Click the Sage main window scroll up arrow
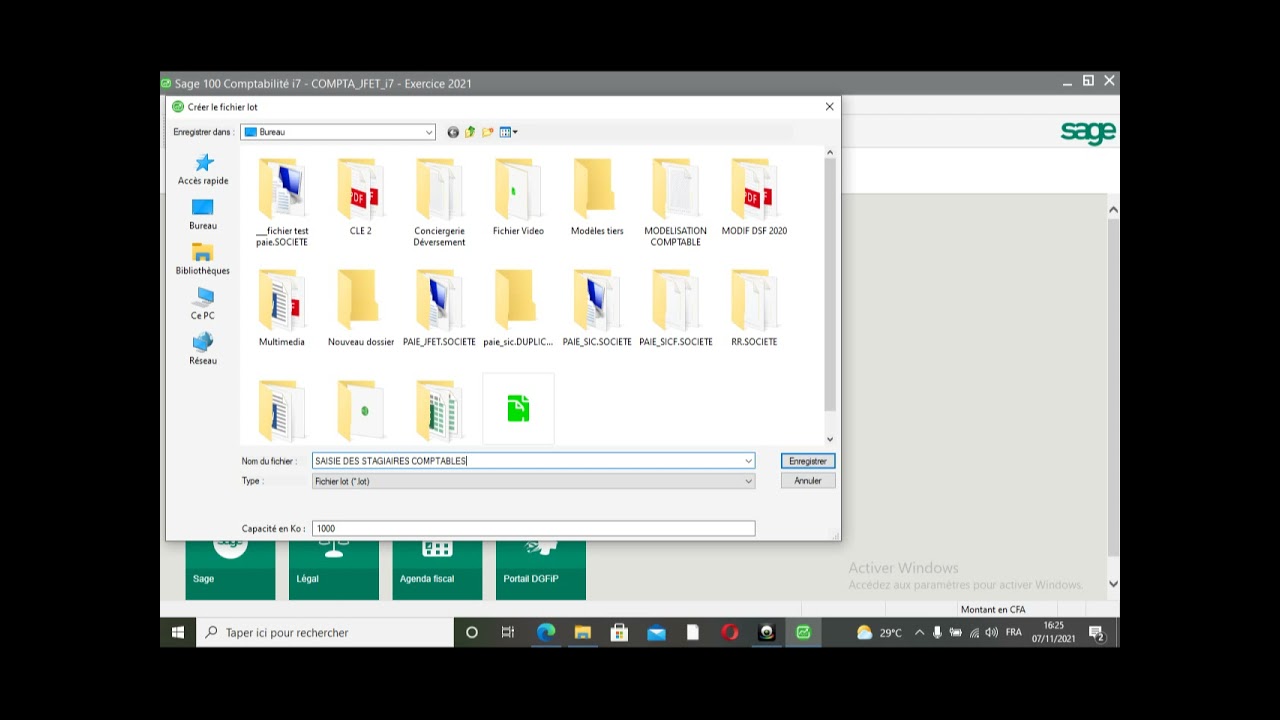 tap(1113, 210)
